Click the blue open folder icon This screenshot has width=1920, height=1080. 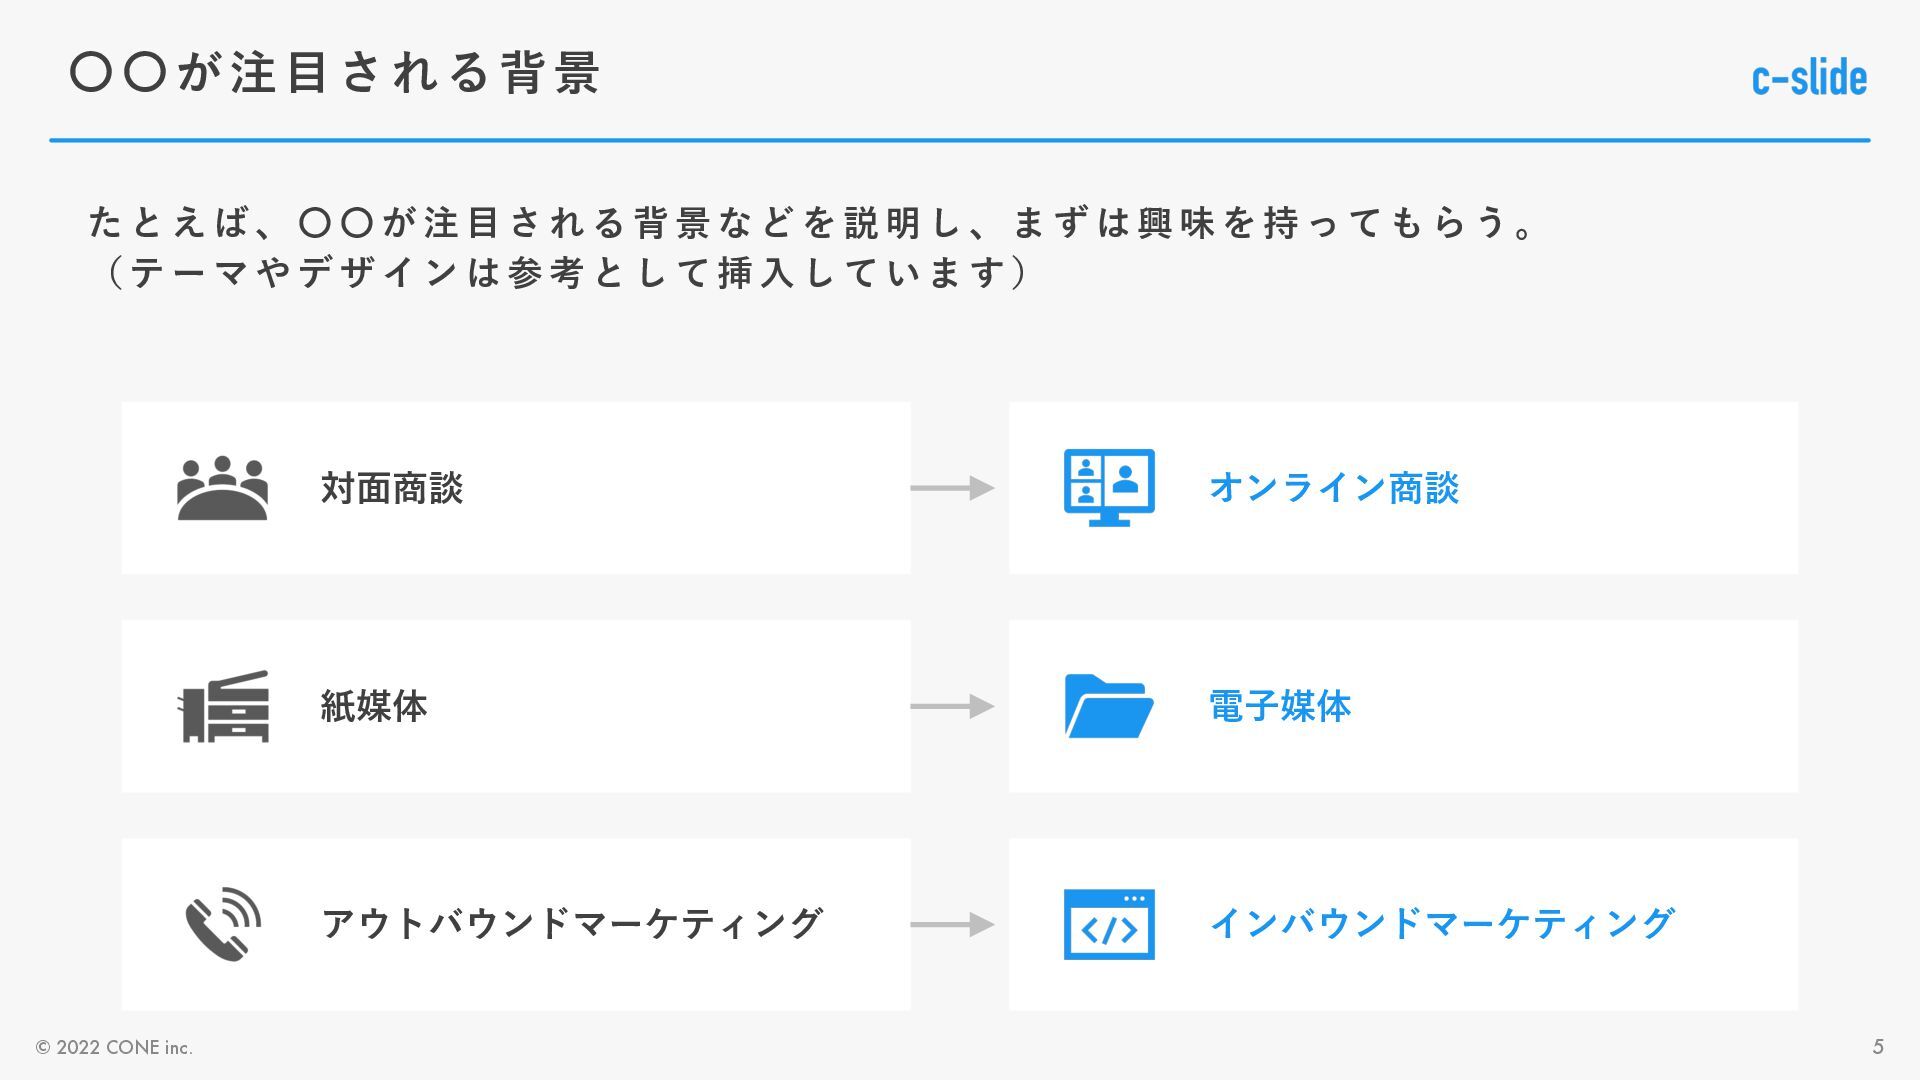tap(1109, 706)
